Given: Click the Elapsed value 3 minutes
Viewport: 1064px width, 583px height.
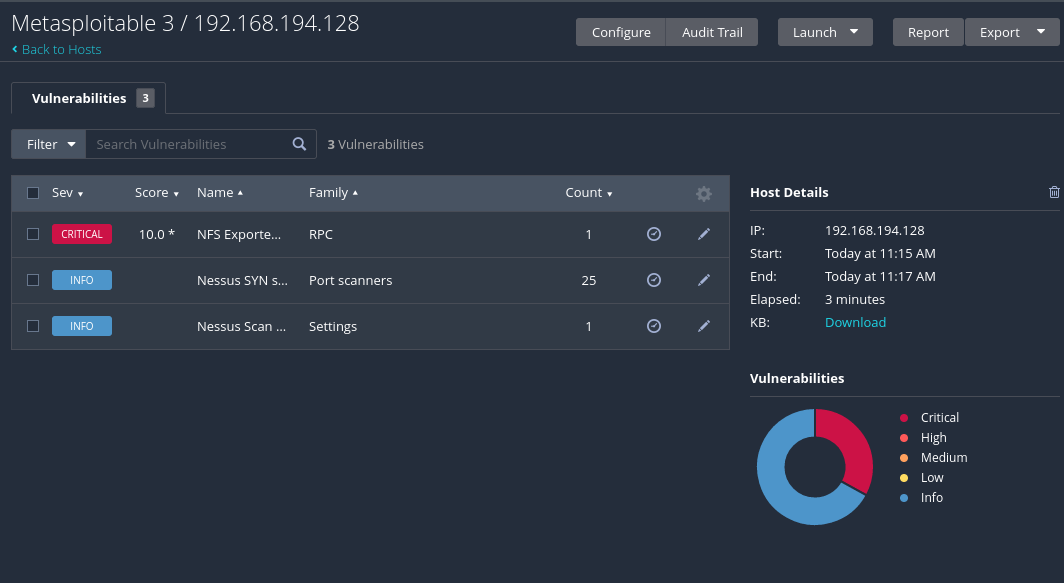Looking at the screenshot, I should [855, 299].
